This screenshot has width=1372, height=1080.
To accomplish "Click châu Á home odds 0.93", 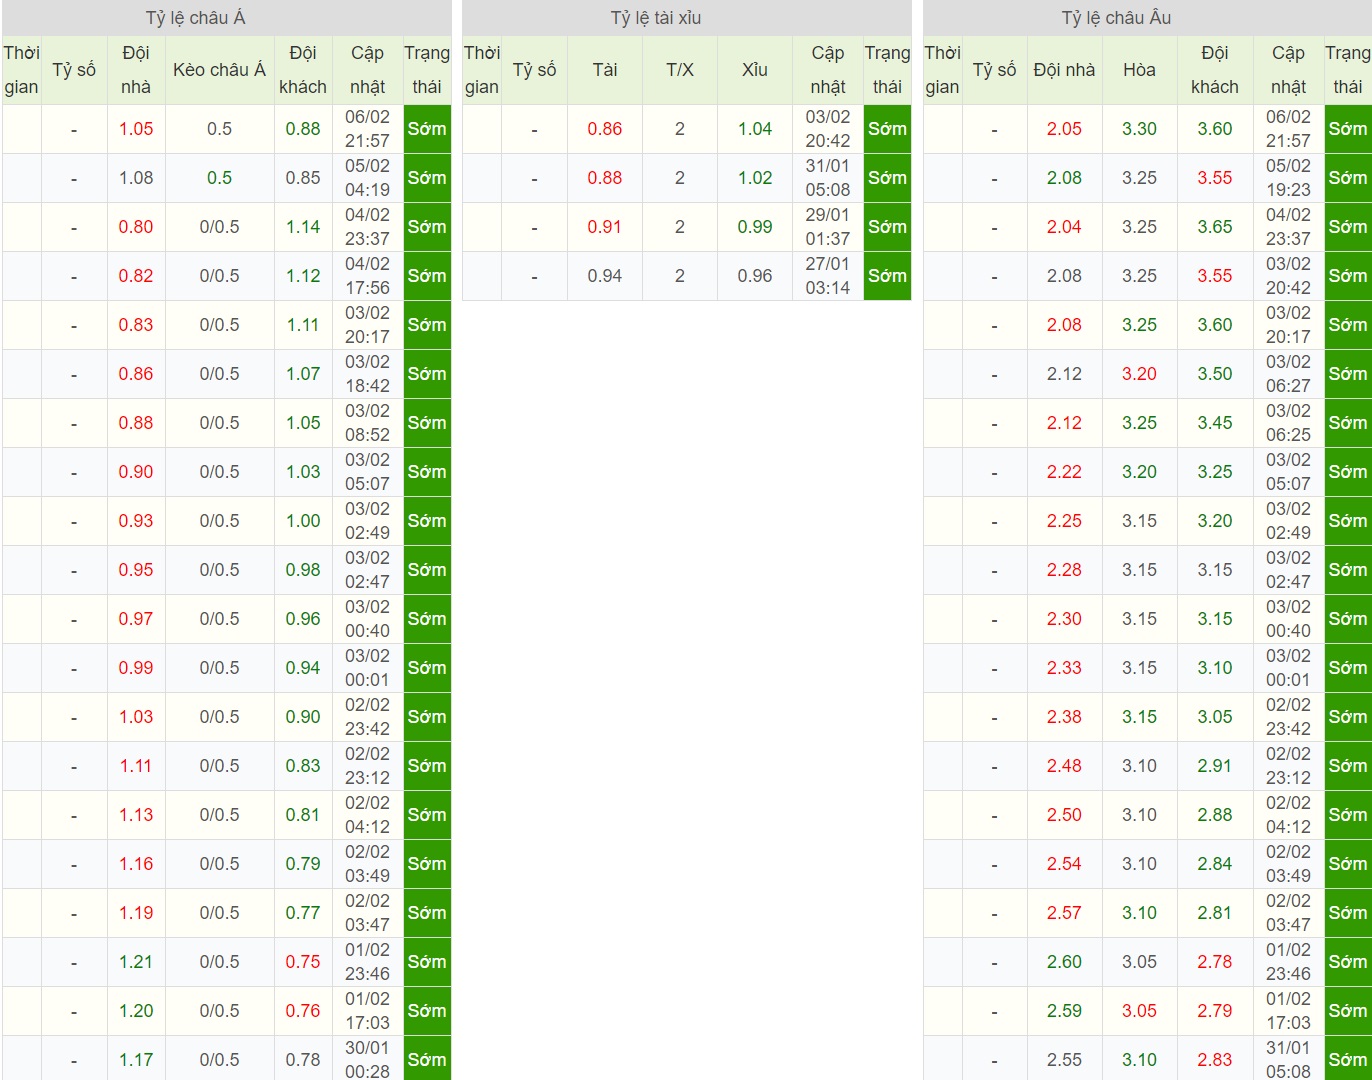I will tap(136, 521).
